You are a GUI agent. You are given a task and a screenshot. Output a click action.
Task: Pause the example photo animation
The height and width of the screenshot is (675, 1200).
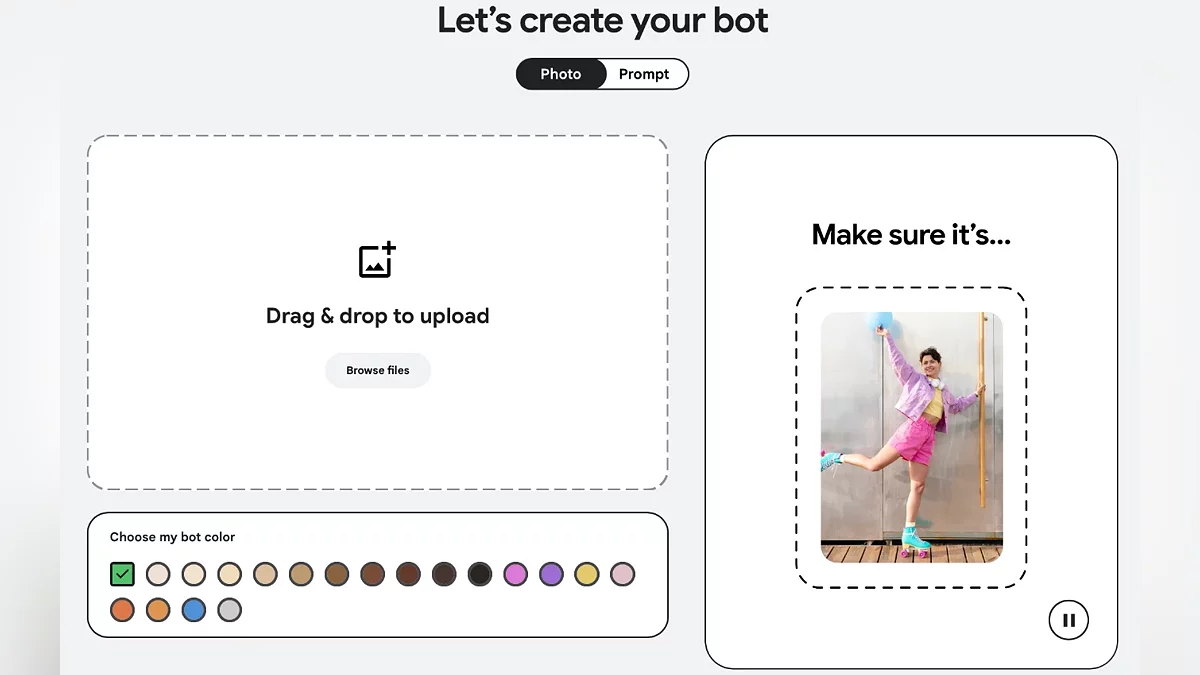1068,620
